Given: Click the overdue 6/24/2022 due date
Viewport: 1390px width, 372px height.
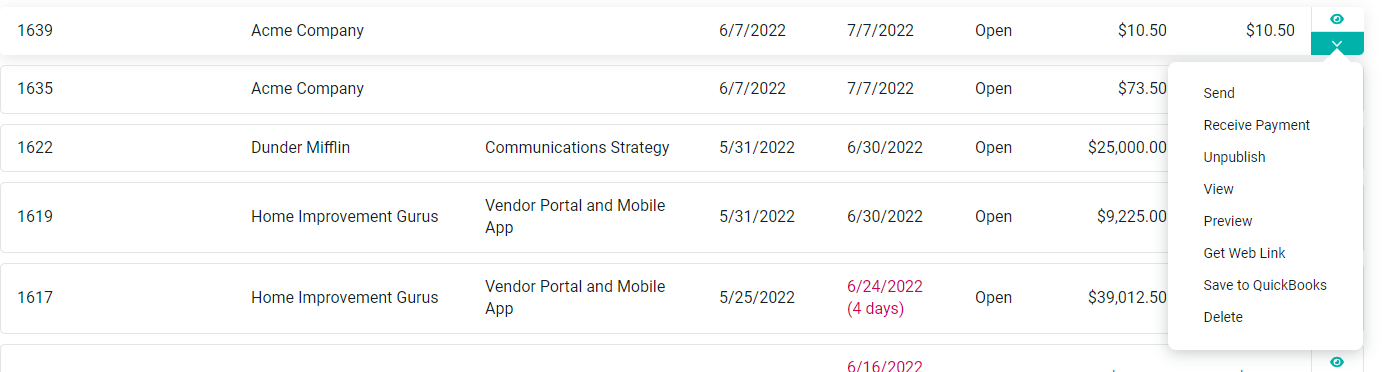Looking at the screenshot, I should click(885, 287).
